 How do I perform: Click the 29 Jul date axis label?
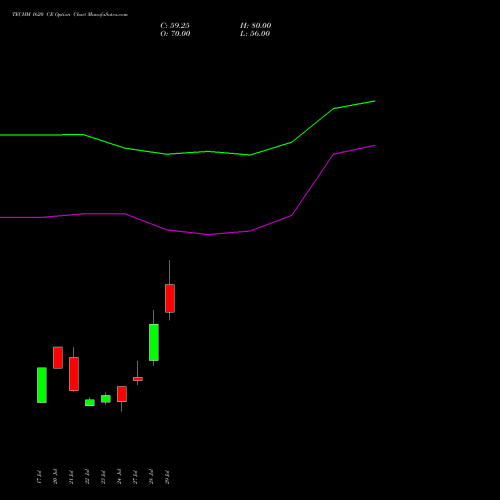coord(167,477)
